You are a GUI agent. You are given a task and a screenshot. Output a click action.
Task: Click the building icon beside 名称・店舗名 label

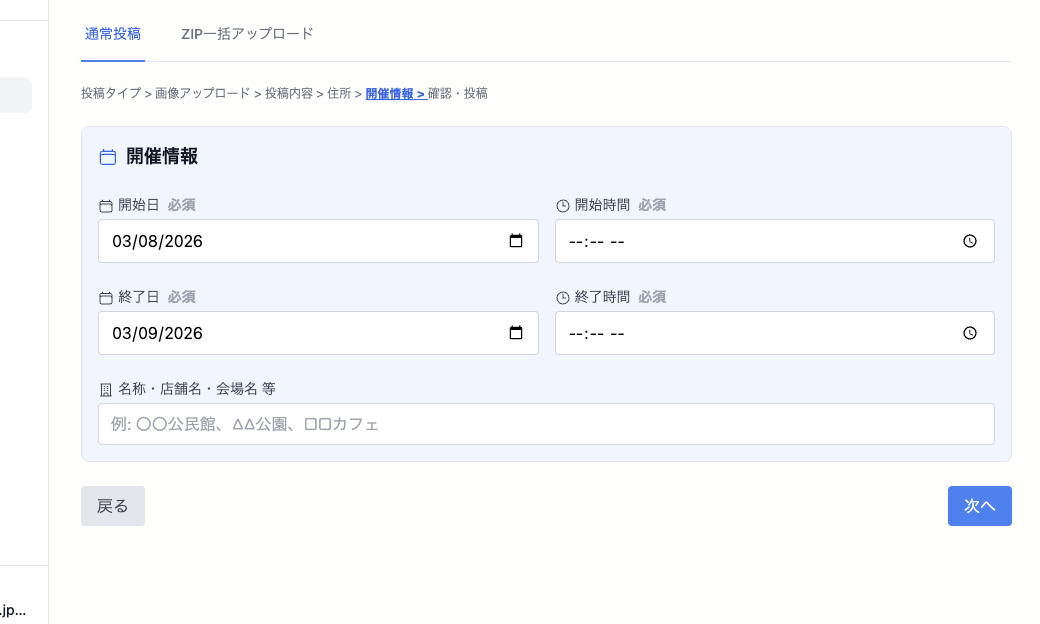click(106, 389)
